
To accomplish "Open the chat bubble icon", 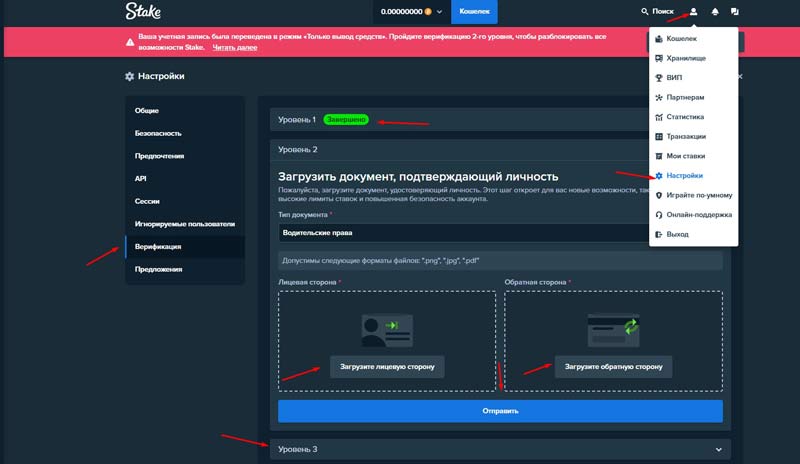I will (735, 12).
